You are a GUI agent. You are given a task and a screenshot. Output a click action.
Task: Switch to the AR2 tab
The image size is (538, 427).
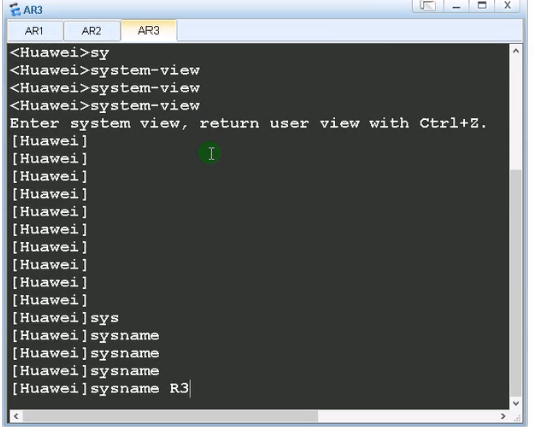click(92, 31)
